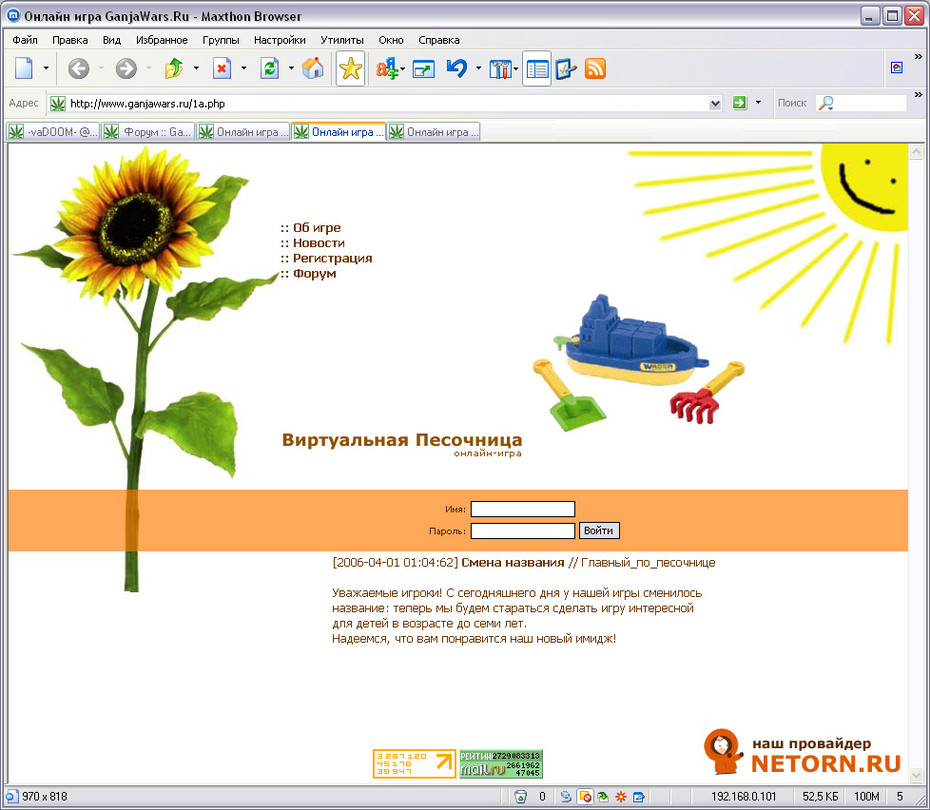Go forward with the Forward arrow button
The height and width of the screenshot is (810, 930).
coord(126,69)
